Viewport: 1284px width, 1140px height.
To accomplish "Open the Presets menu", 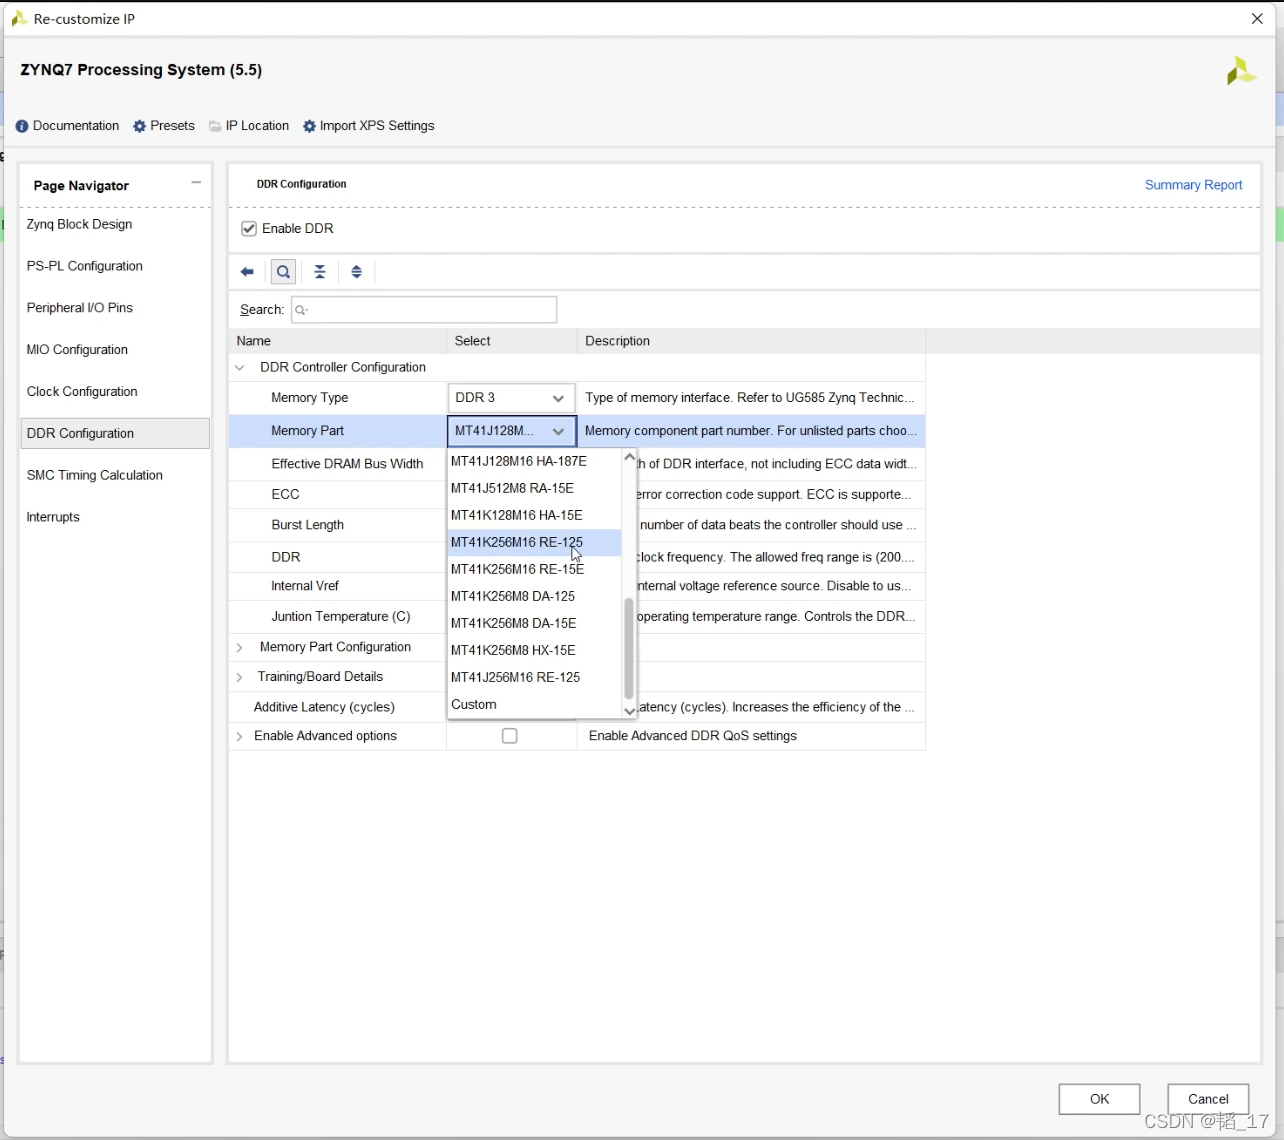I will pyautogui.click(x=172, y=126).
